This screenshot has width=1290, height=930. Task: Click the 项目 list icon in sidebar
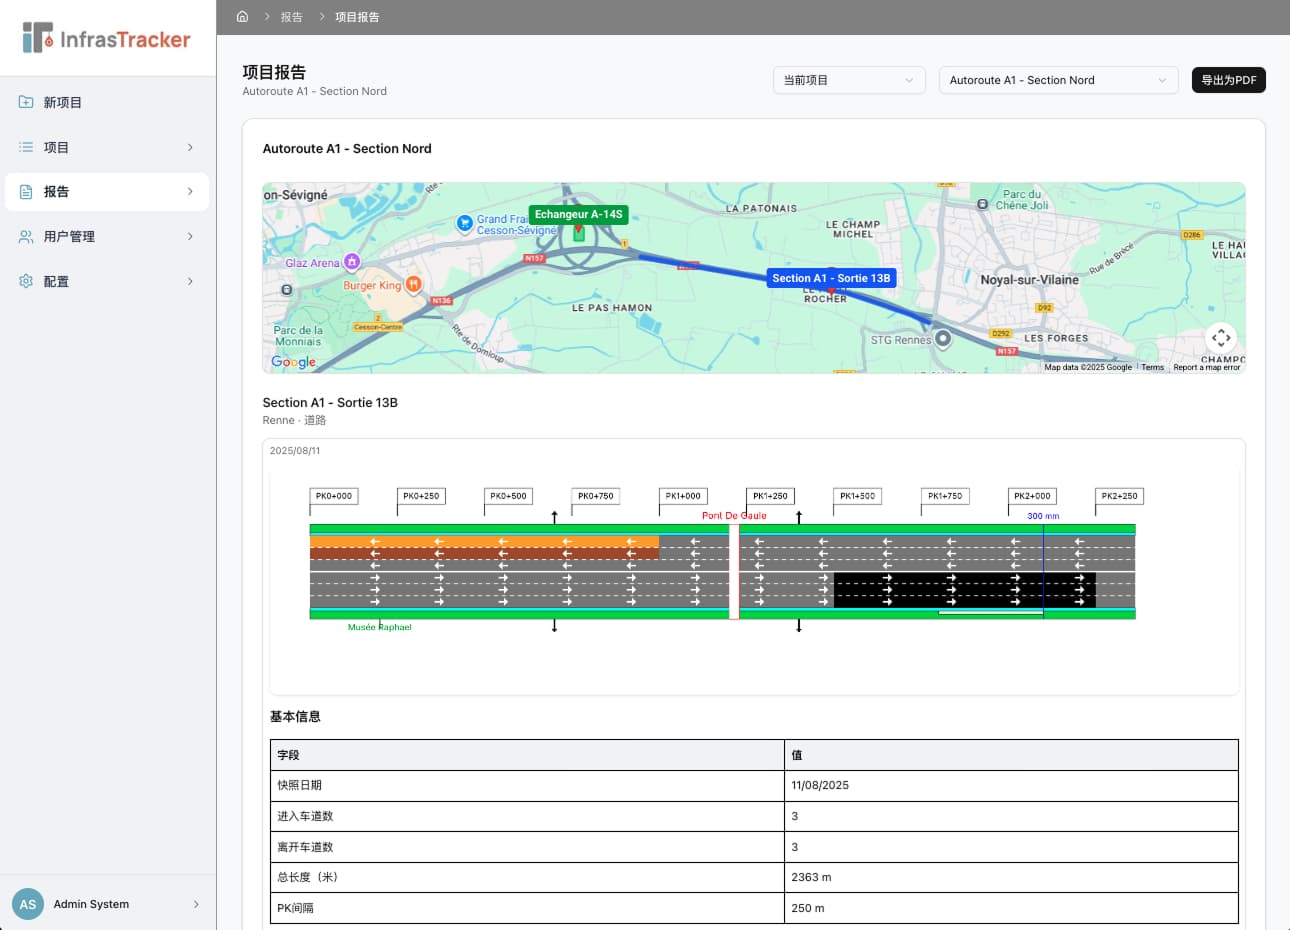pos(26,146)
